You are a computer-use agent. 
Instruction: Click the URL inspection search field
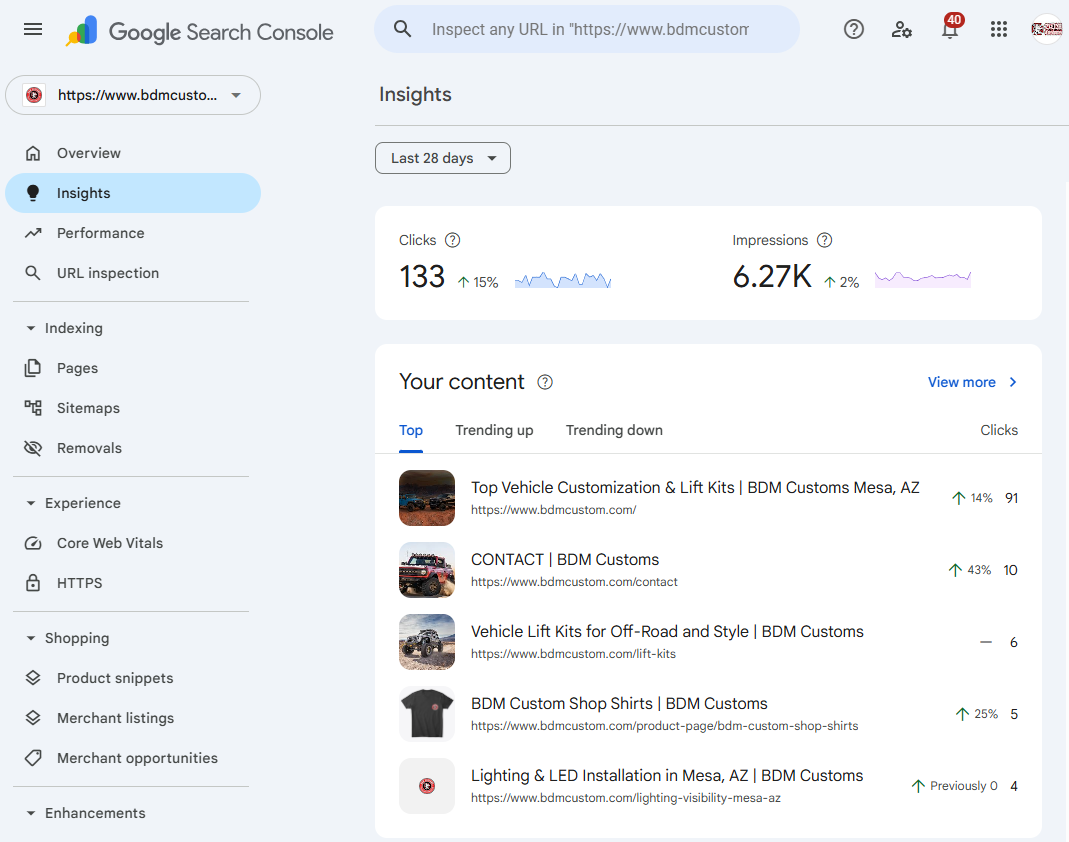pyautogui.click(x=587, y=29)
